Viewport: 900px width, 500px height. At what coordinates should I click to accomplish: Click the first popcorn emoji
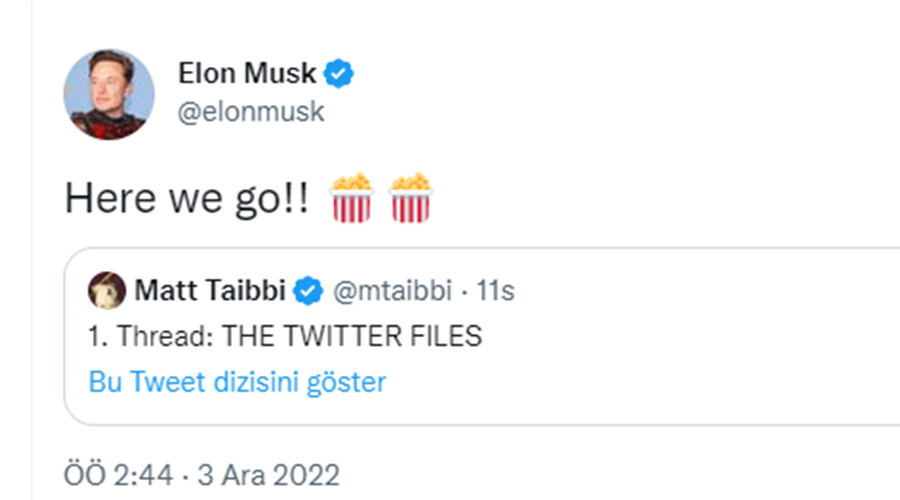point(351,197)
